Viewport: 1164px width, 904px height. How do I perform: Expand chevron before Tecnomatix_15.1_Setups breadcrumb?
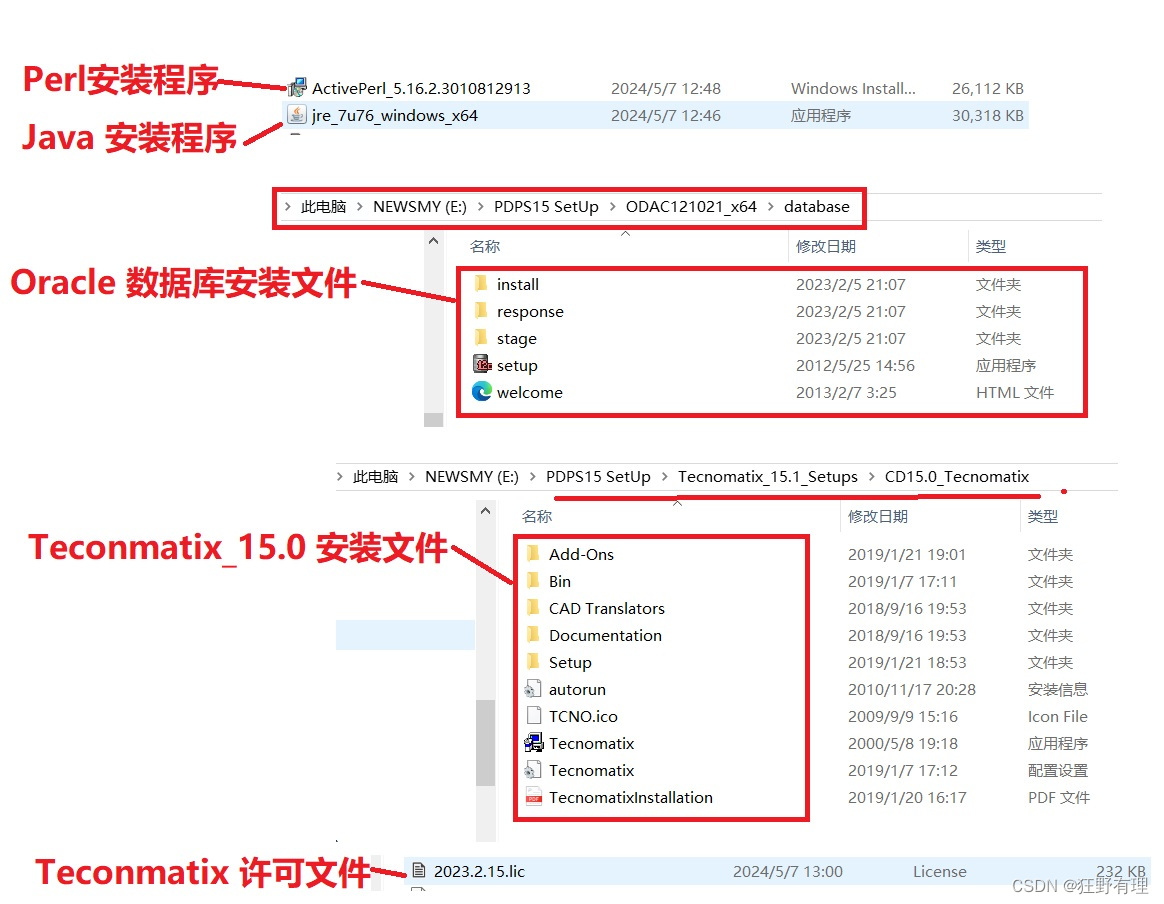664,476
